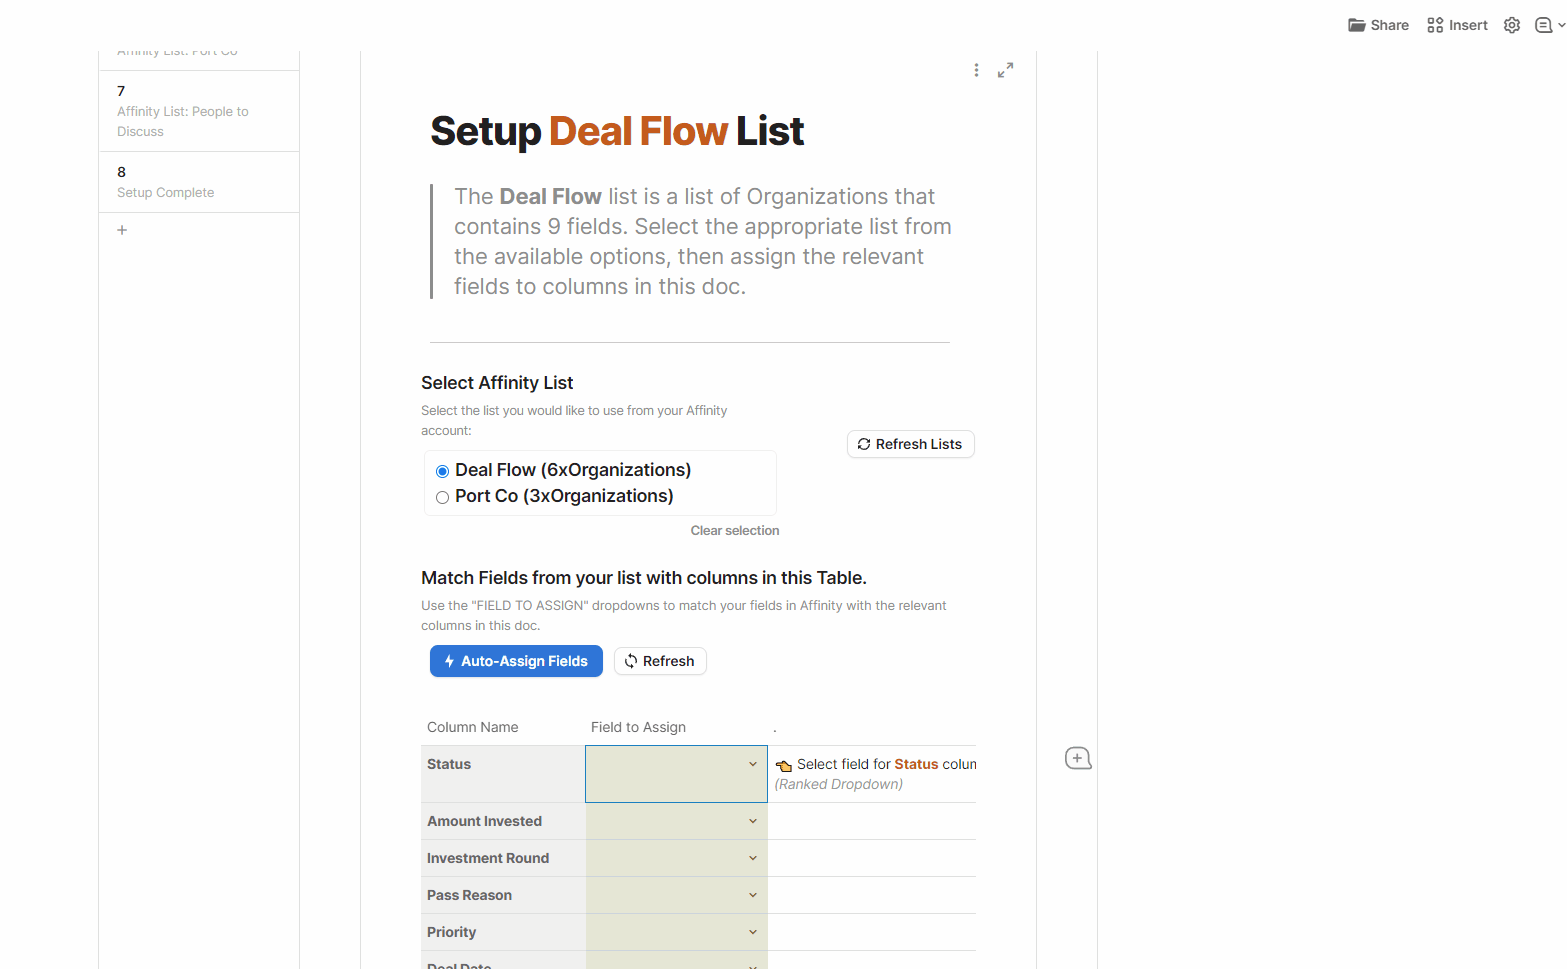This screenshot has width=1567, height=969.
Task: Add a comment using the bubble icon
Action: click(x=1078, y=758)
